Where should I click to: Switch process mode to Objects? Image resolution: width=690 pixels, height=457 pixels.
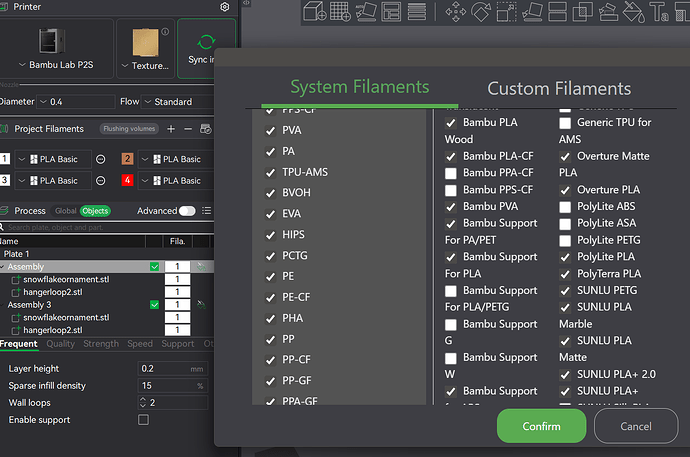click(95, 211)
